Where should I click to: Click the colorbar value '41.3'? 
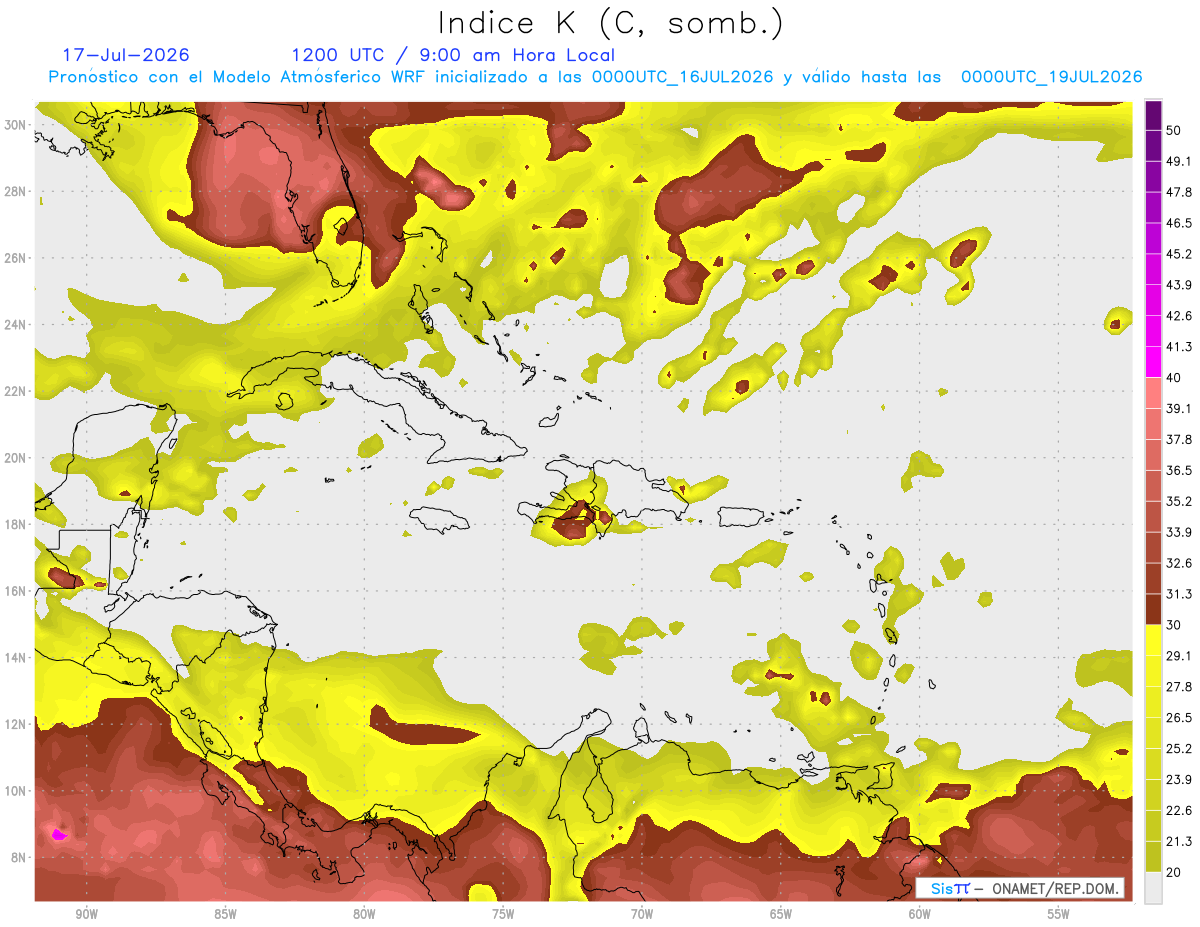1179,347
